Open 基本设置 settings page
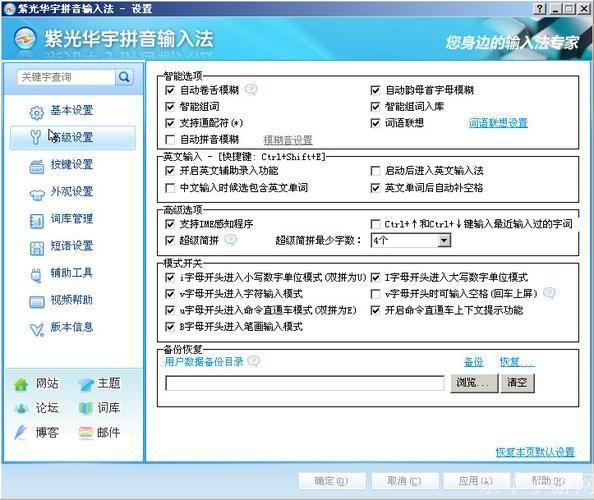 (x=72, y=110)
